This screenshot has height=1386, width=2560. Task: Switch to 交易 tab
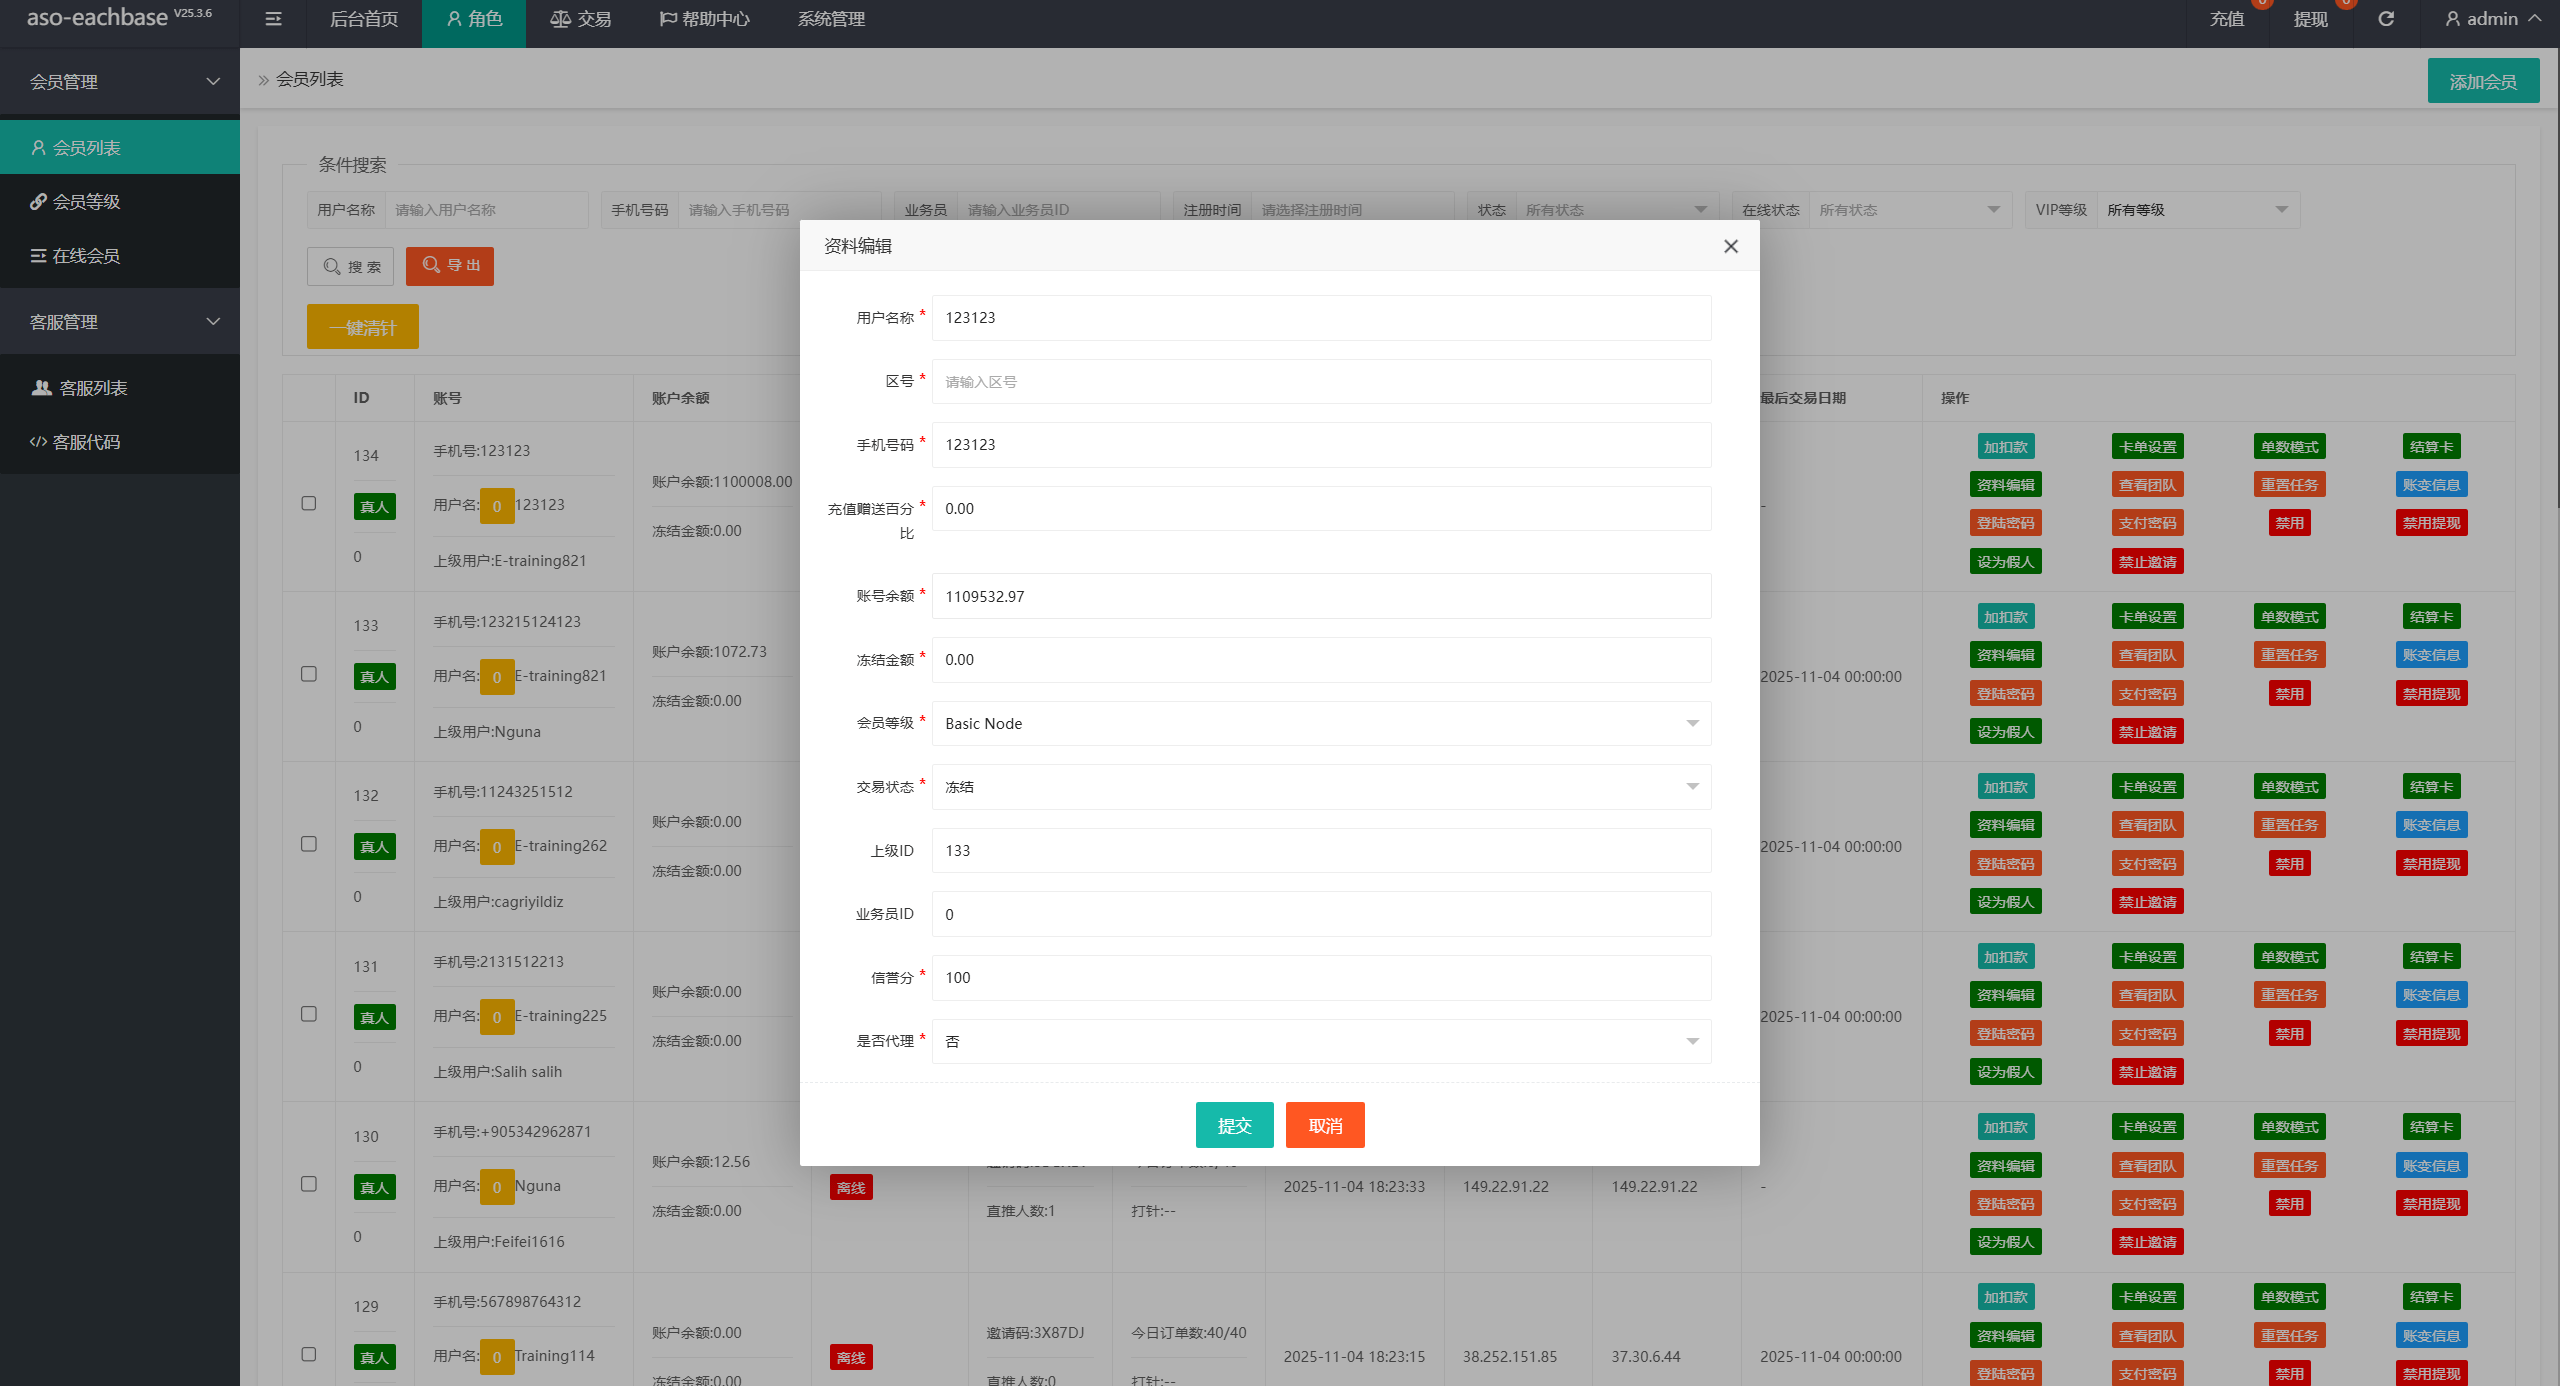581,19
